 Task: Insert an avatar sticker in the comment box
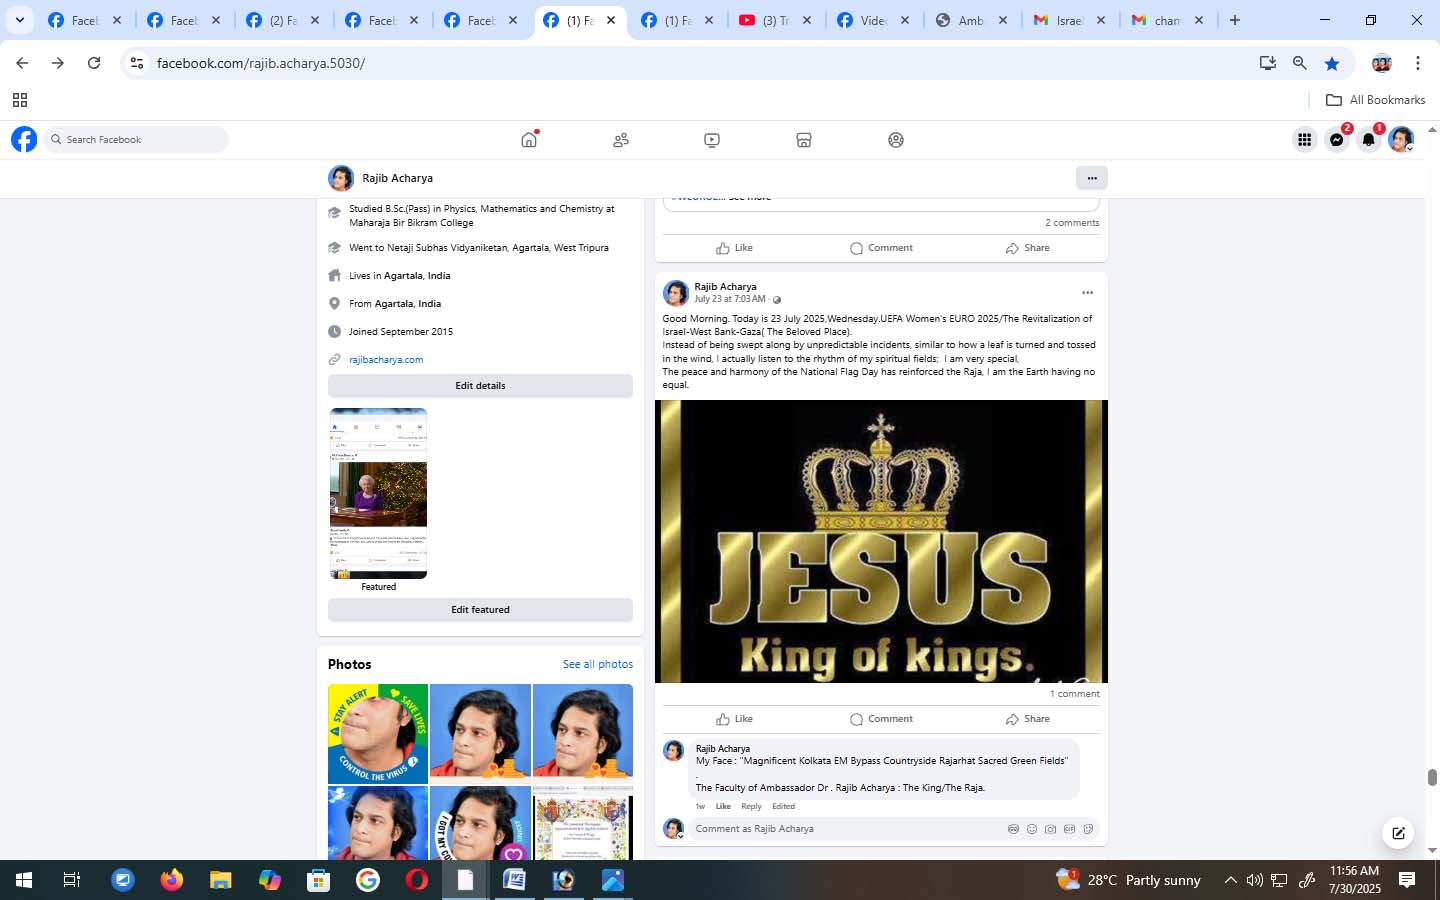pyautogui.click(x=1013, y=829)
